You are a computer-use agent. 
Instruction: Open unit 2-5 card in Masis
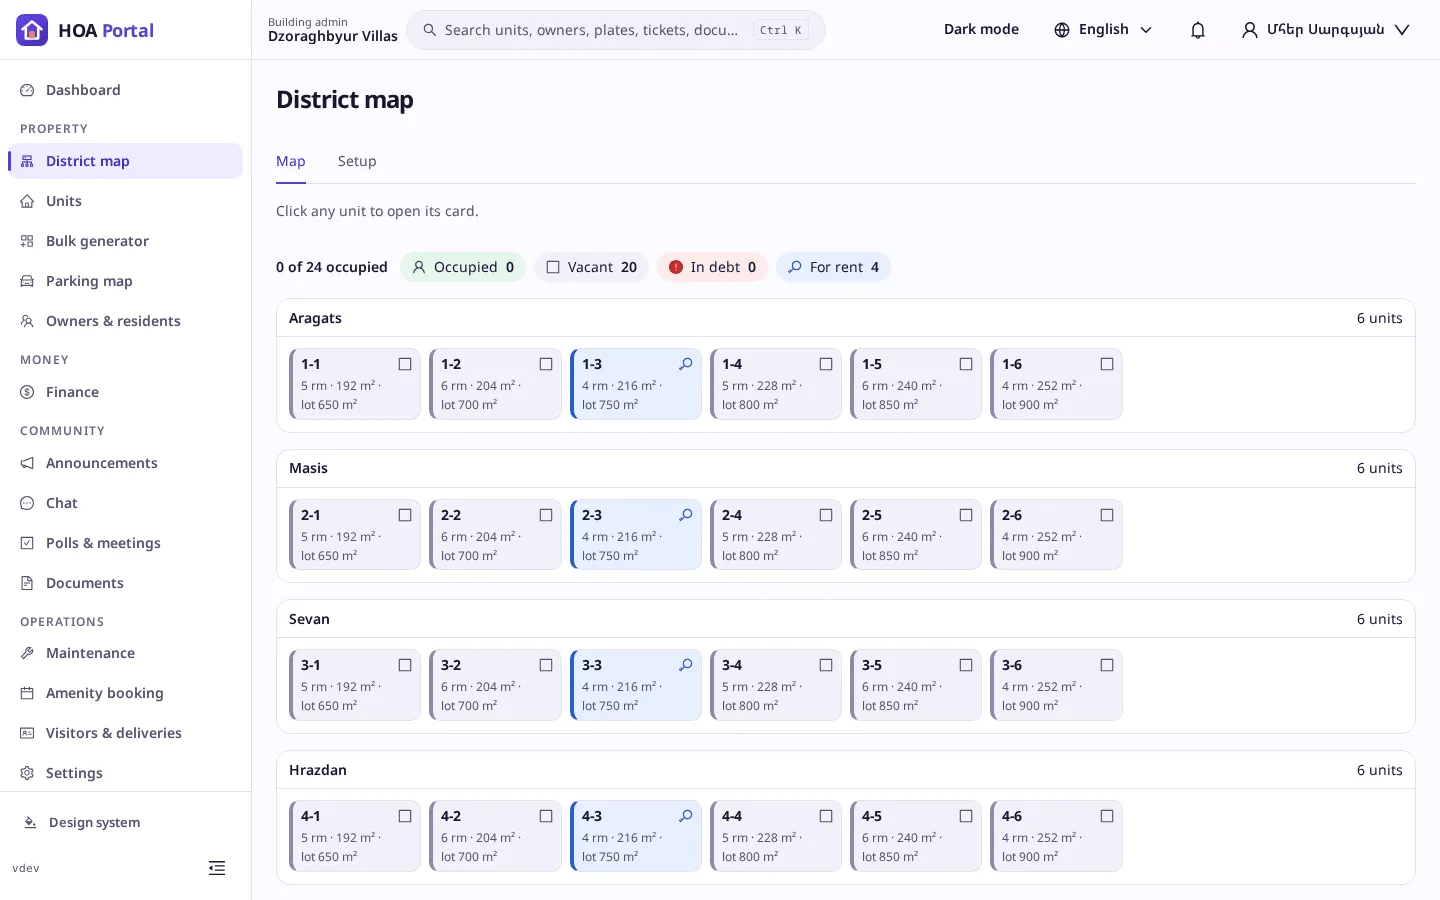916,535
